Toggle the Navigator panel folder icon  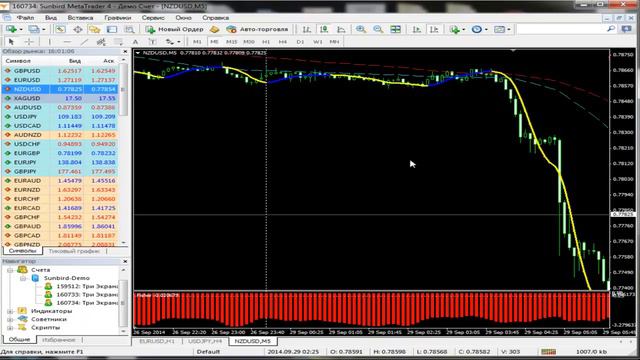coord(95,29)
